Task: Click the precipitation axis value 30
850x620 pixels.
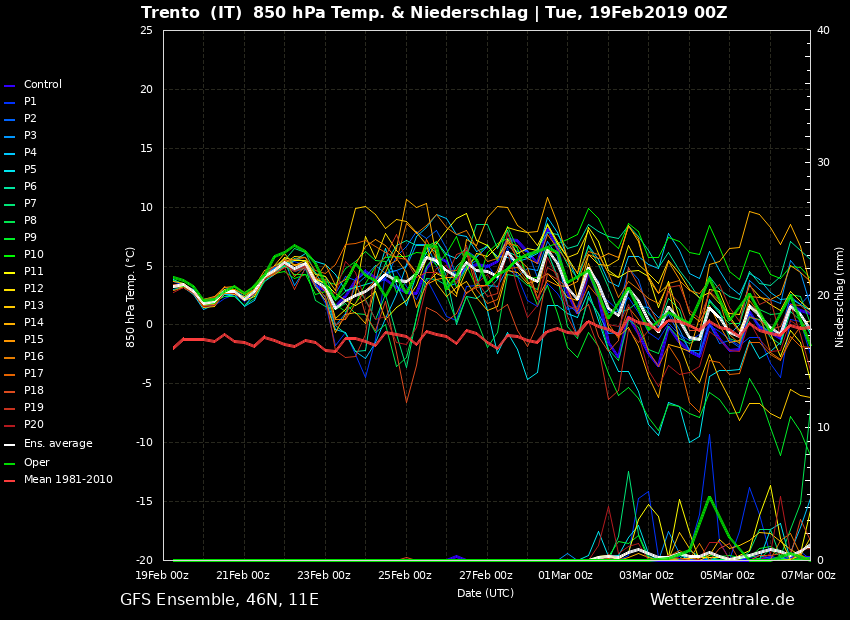Action: tap(823, 163)
